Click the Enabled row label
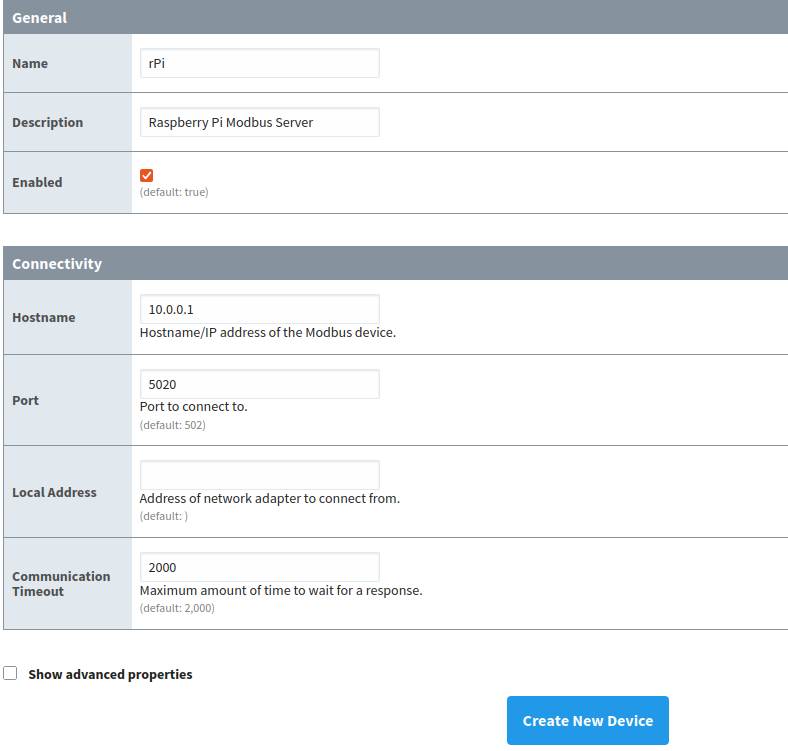The height and width of the screenshot is (751, 788). tap(37, 182)
